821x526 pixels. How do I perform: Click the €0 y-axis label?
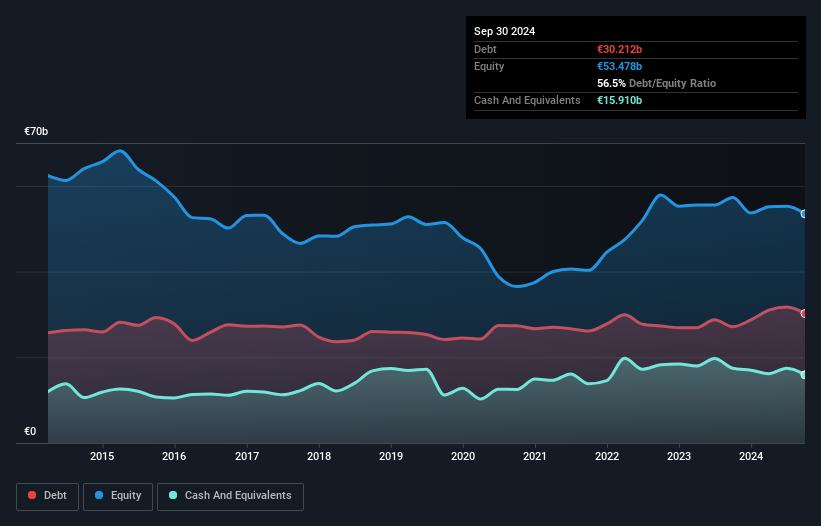point(30,431)
